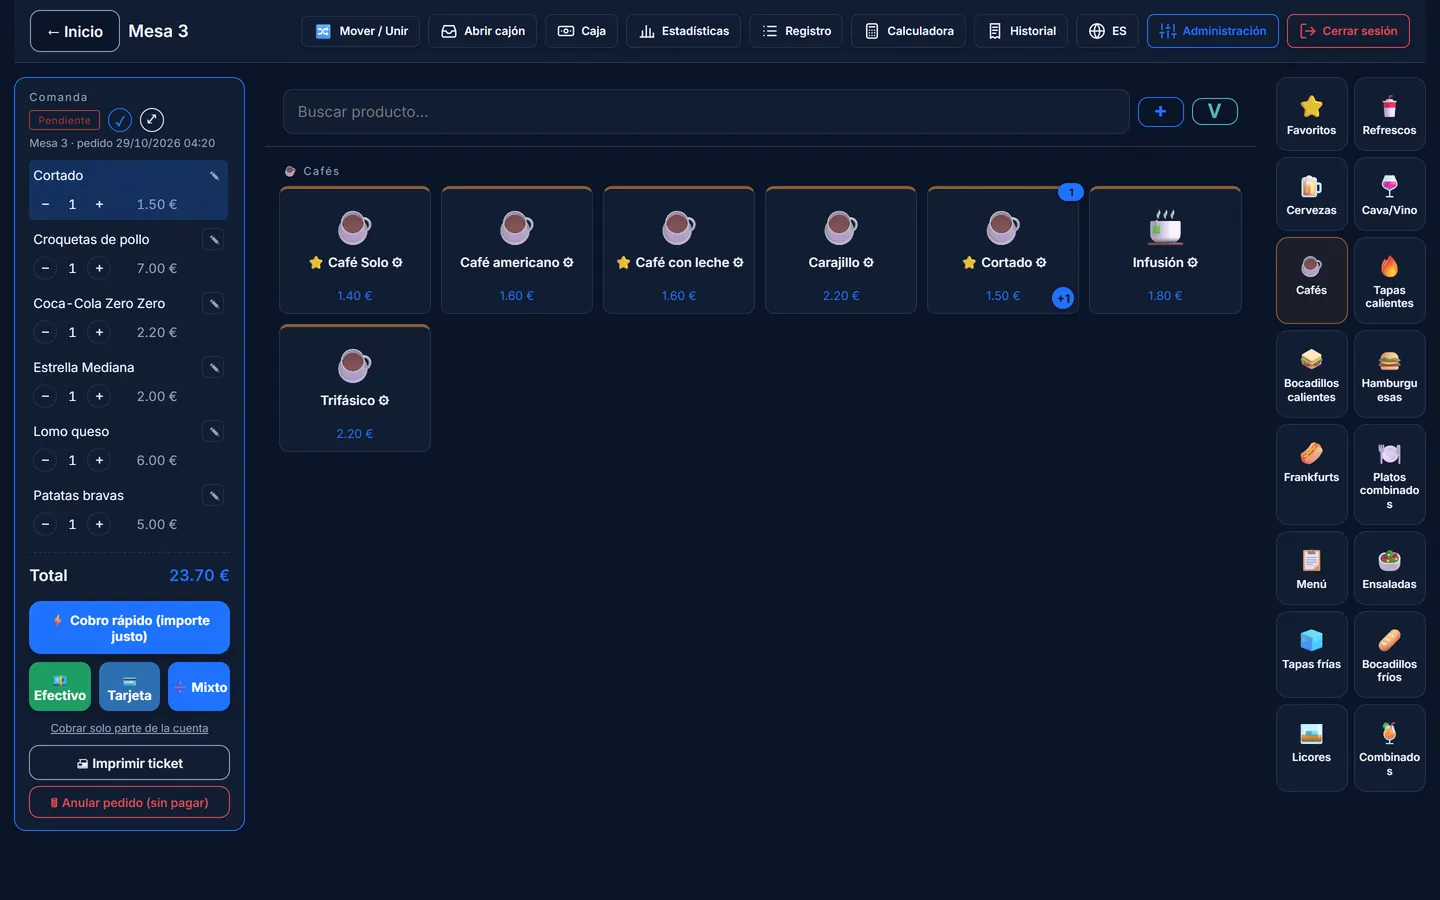
Task: Click the Buscar producto search field
Action: tap(706, 112)
